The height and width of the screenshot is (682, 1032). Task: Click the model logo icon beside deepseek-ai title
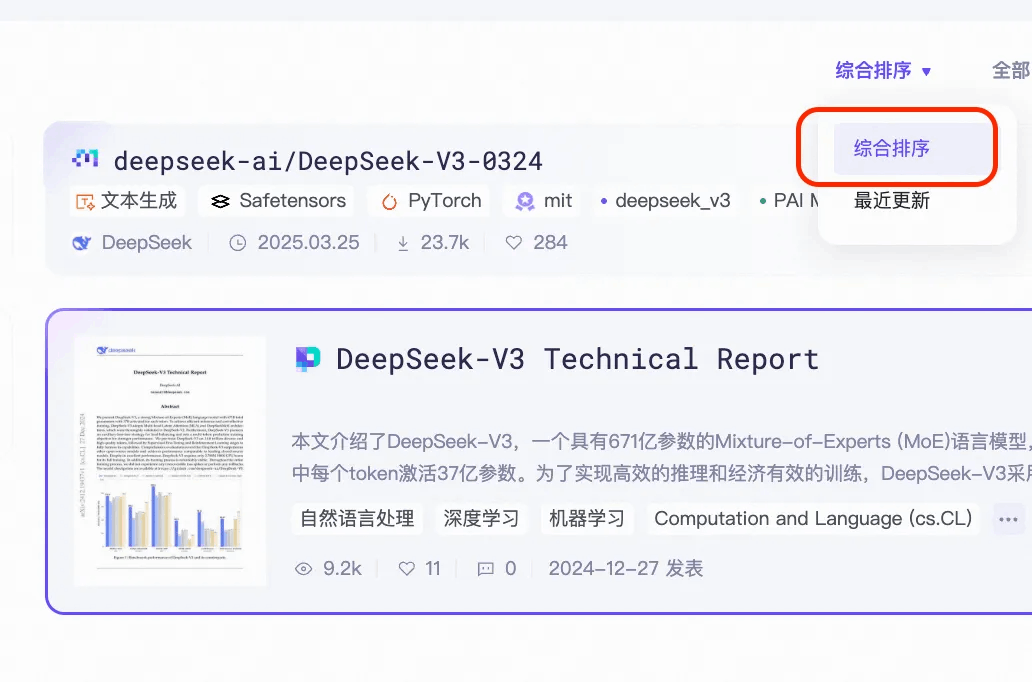click(x=85, y=159)
